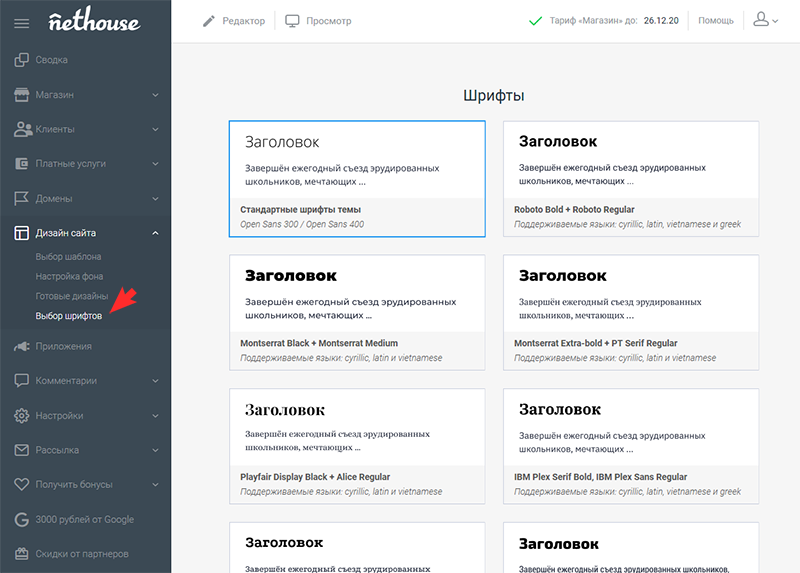Click the Магазин store icon
Screen dimensions: 800x573
(x=21, y=94)
